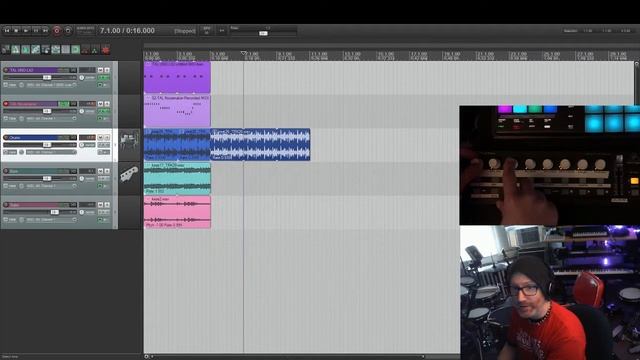This screenshot has height=360, width=640.
Task: Solo the TAL UNO-LX track
Action: click(x=107, y=70)
